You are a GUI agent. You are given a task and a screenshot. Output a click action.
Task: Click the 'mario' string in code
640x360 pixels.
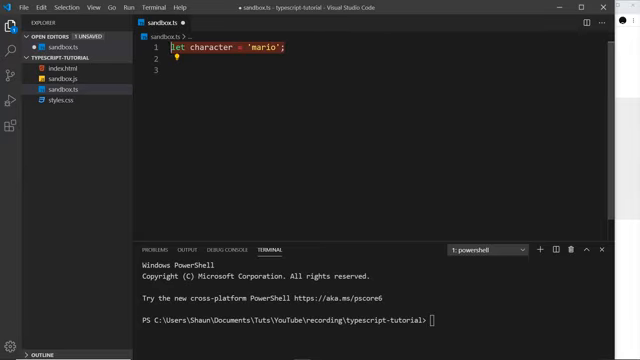pos(264,47)
